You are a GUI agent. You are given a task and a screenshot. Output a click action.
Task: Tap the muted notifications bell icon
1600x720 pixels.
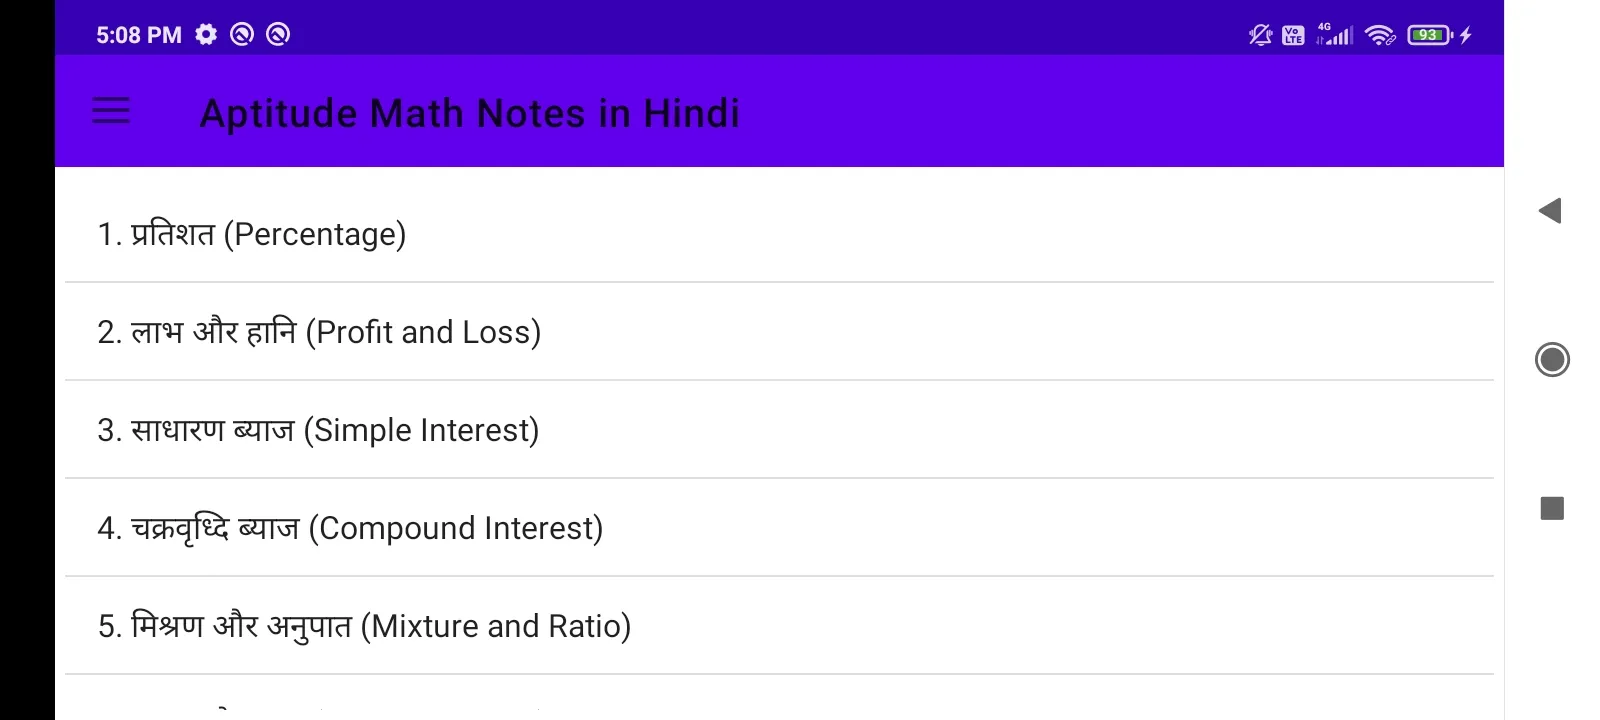tap(1260, 35)
